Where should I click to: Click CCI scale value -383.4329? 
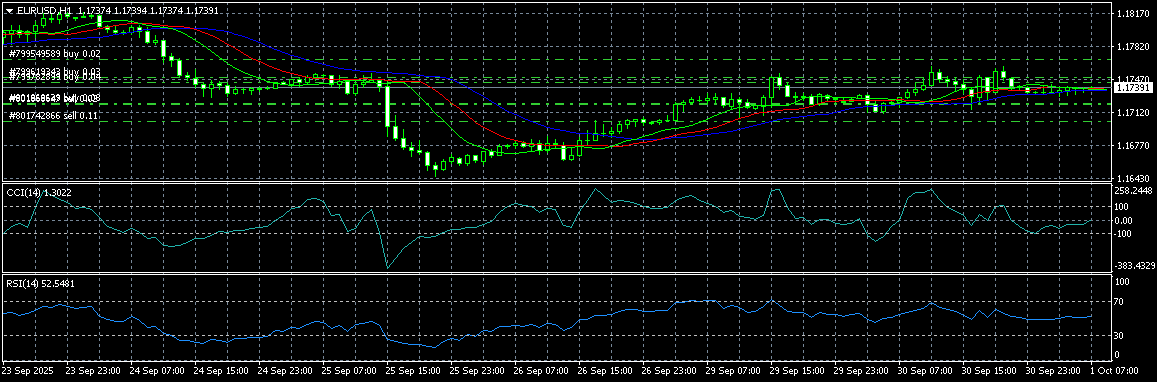coord(1134,265)
